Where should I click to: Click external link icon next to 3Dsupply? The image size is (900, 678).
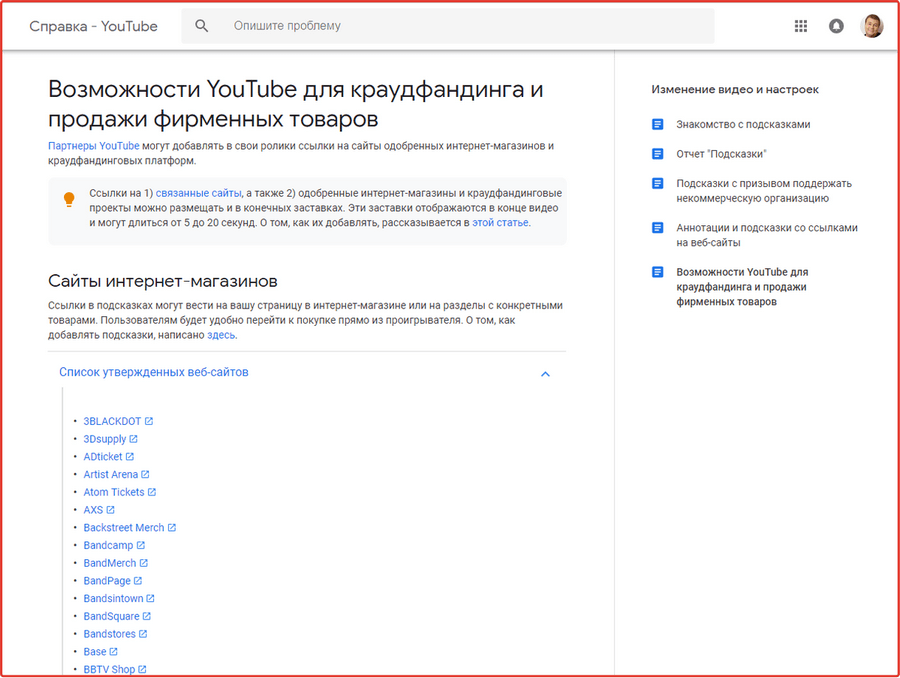tap(133, 439)
